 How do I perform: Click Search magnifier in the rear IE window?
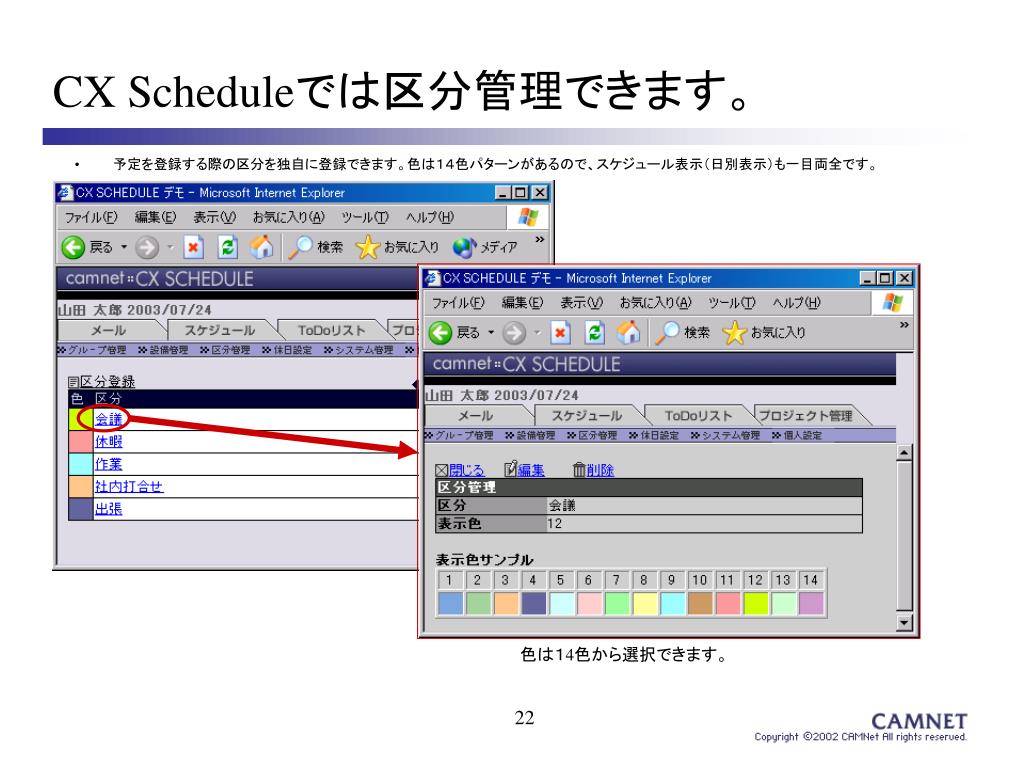[300, 247]
